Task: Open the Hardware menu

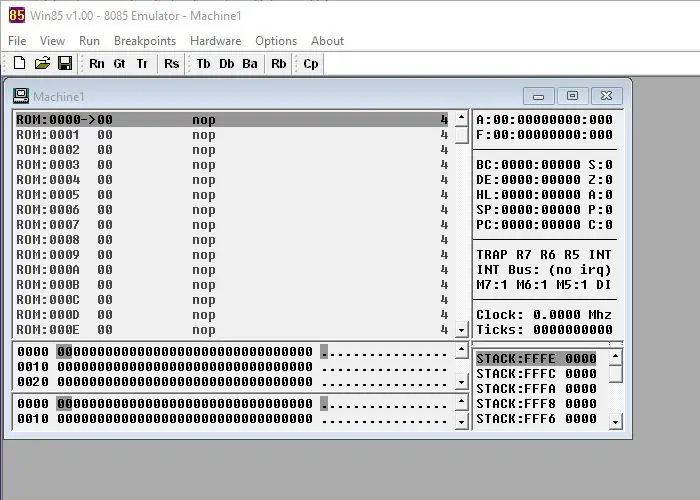Action: pos(215,41)
